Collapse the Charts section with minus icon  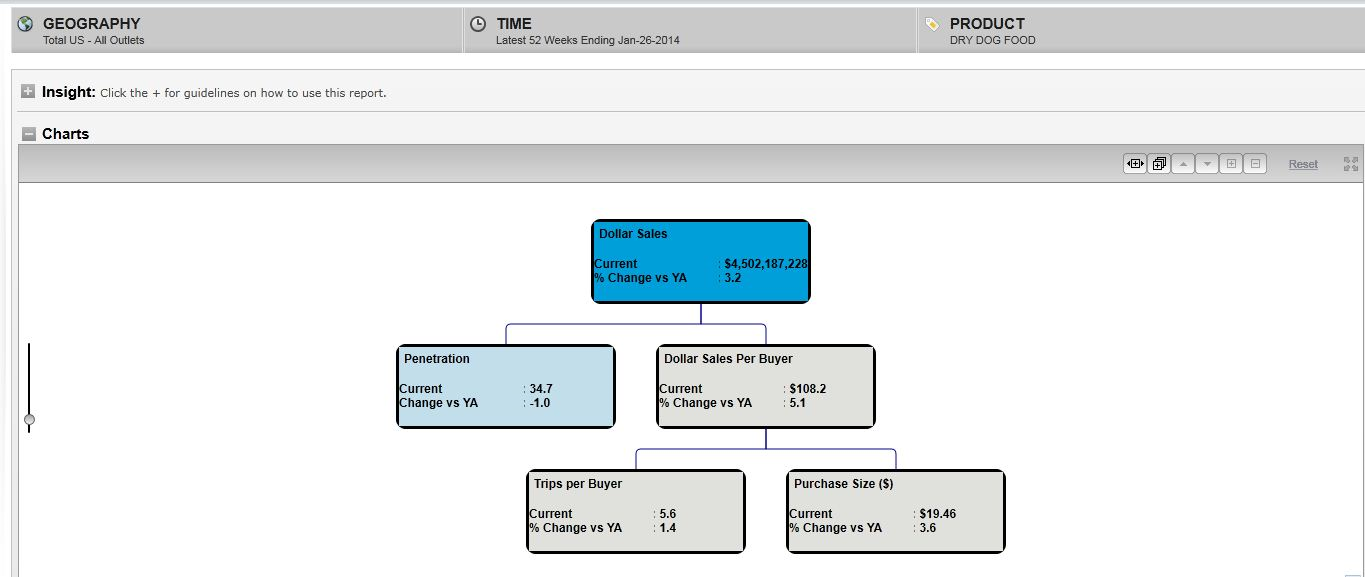point(29,134)
